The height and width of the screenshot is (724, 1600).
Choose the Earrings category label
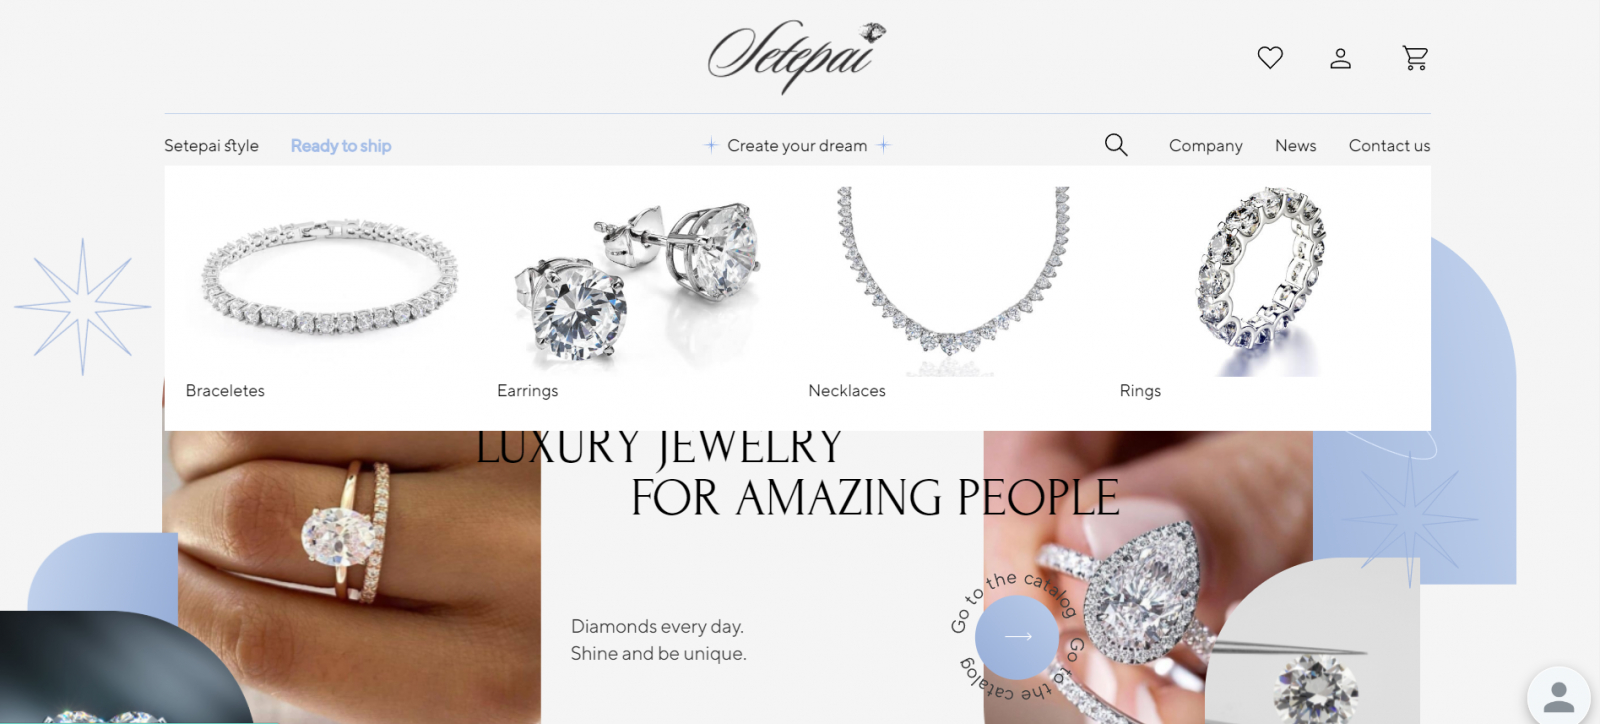click(x=527, y=391)
